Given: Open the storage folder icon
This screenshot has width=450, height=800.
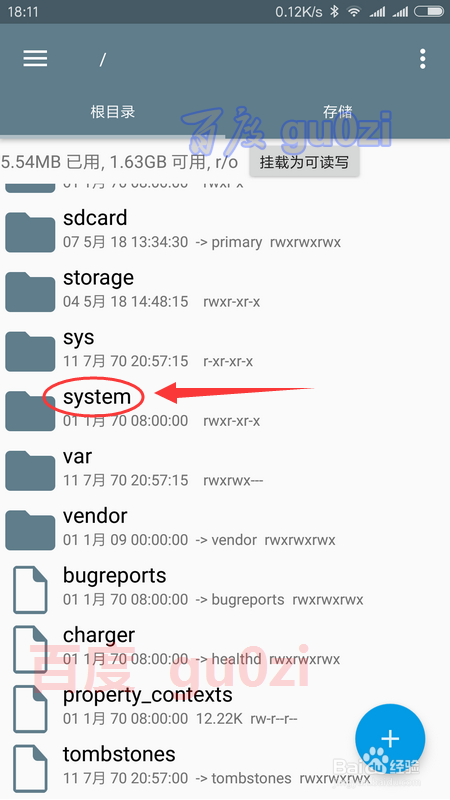Looking at the screenshot, I should 30,292.
